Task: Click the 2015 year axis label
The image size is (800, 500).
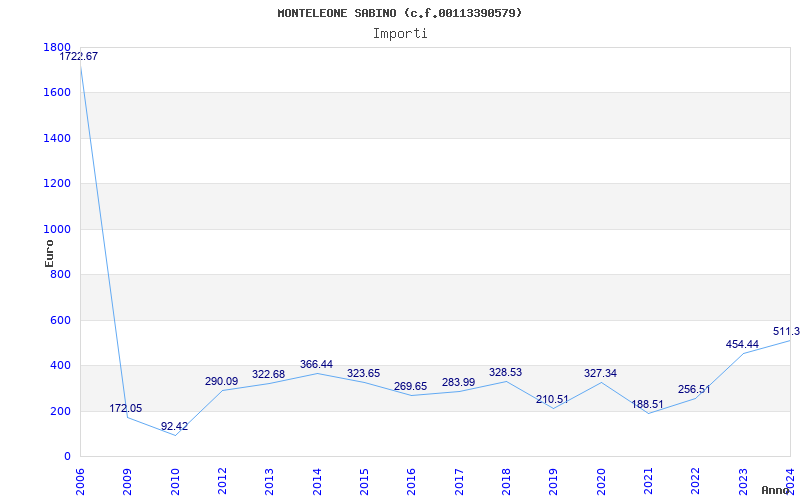Action: (364, 482)
